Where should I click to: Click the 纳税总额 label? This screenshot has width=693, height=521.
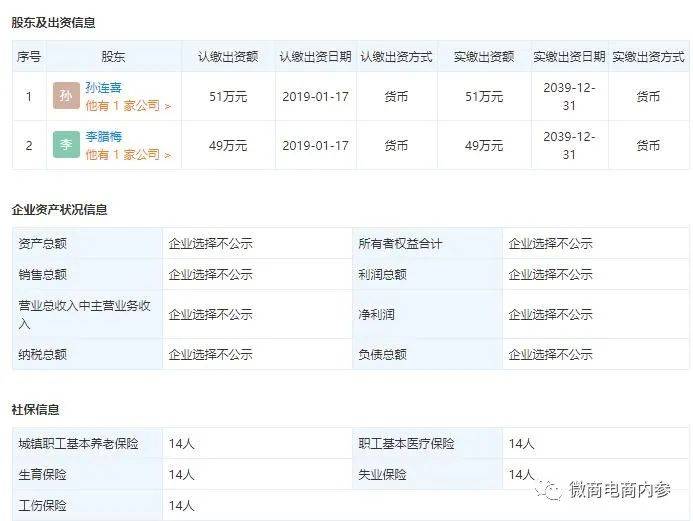(42, 354)
